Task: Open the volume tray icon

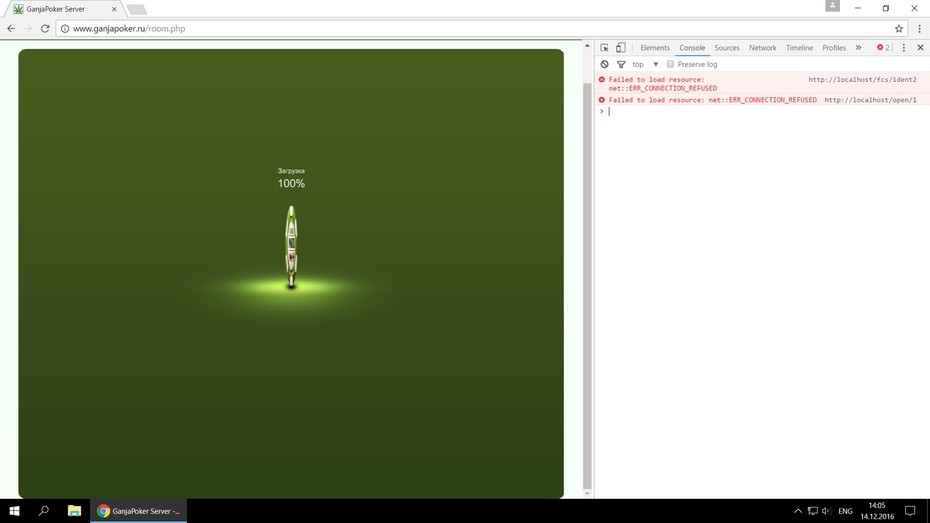Action: (827, 511)
